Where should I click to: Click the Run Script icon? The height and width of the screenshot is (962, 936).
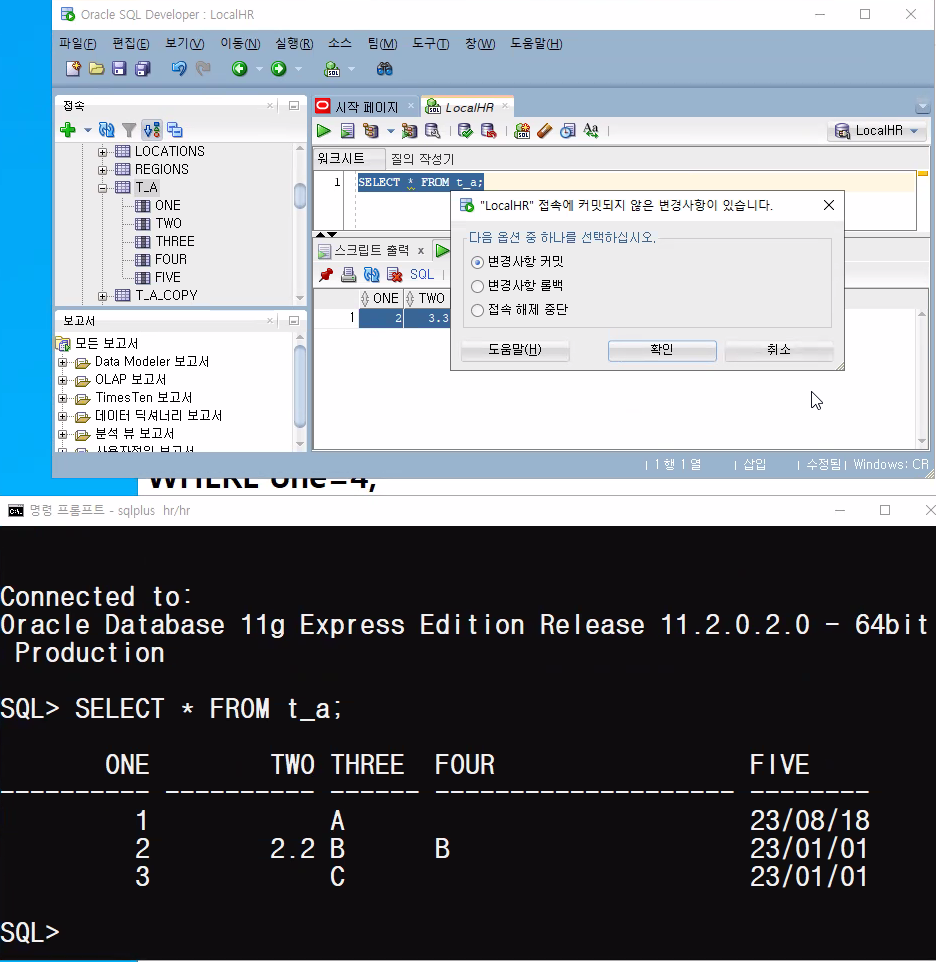pyautogui.click(x=348, y=131)
